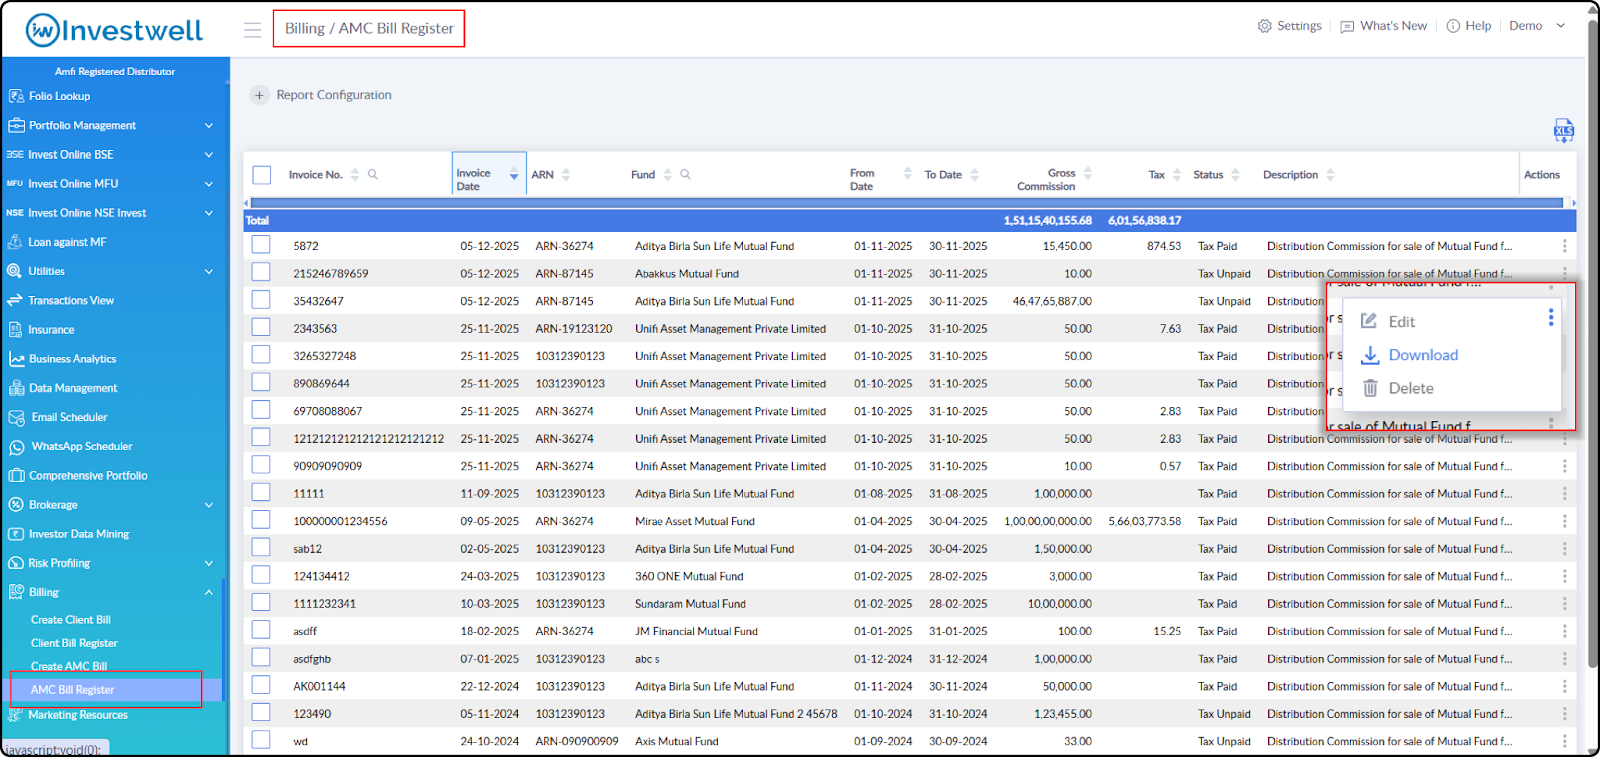1600x757 pixels.
Task: Open actions menu for invoice AK001144
Action: 1564,687
